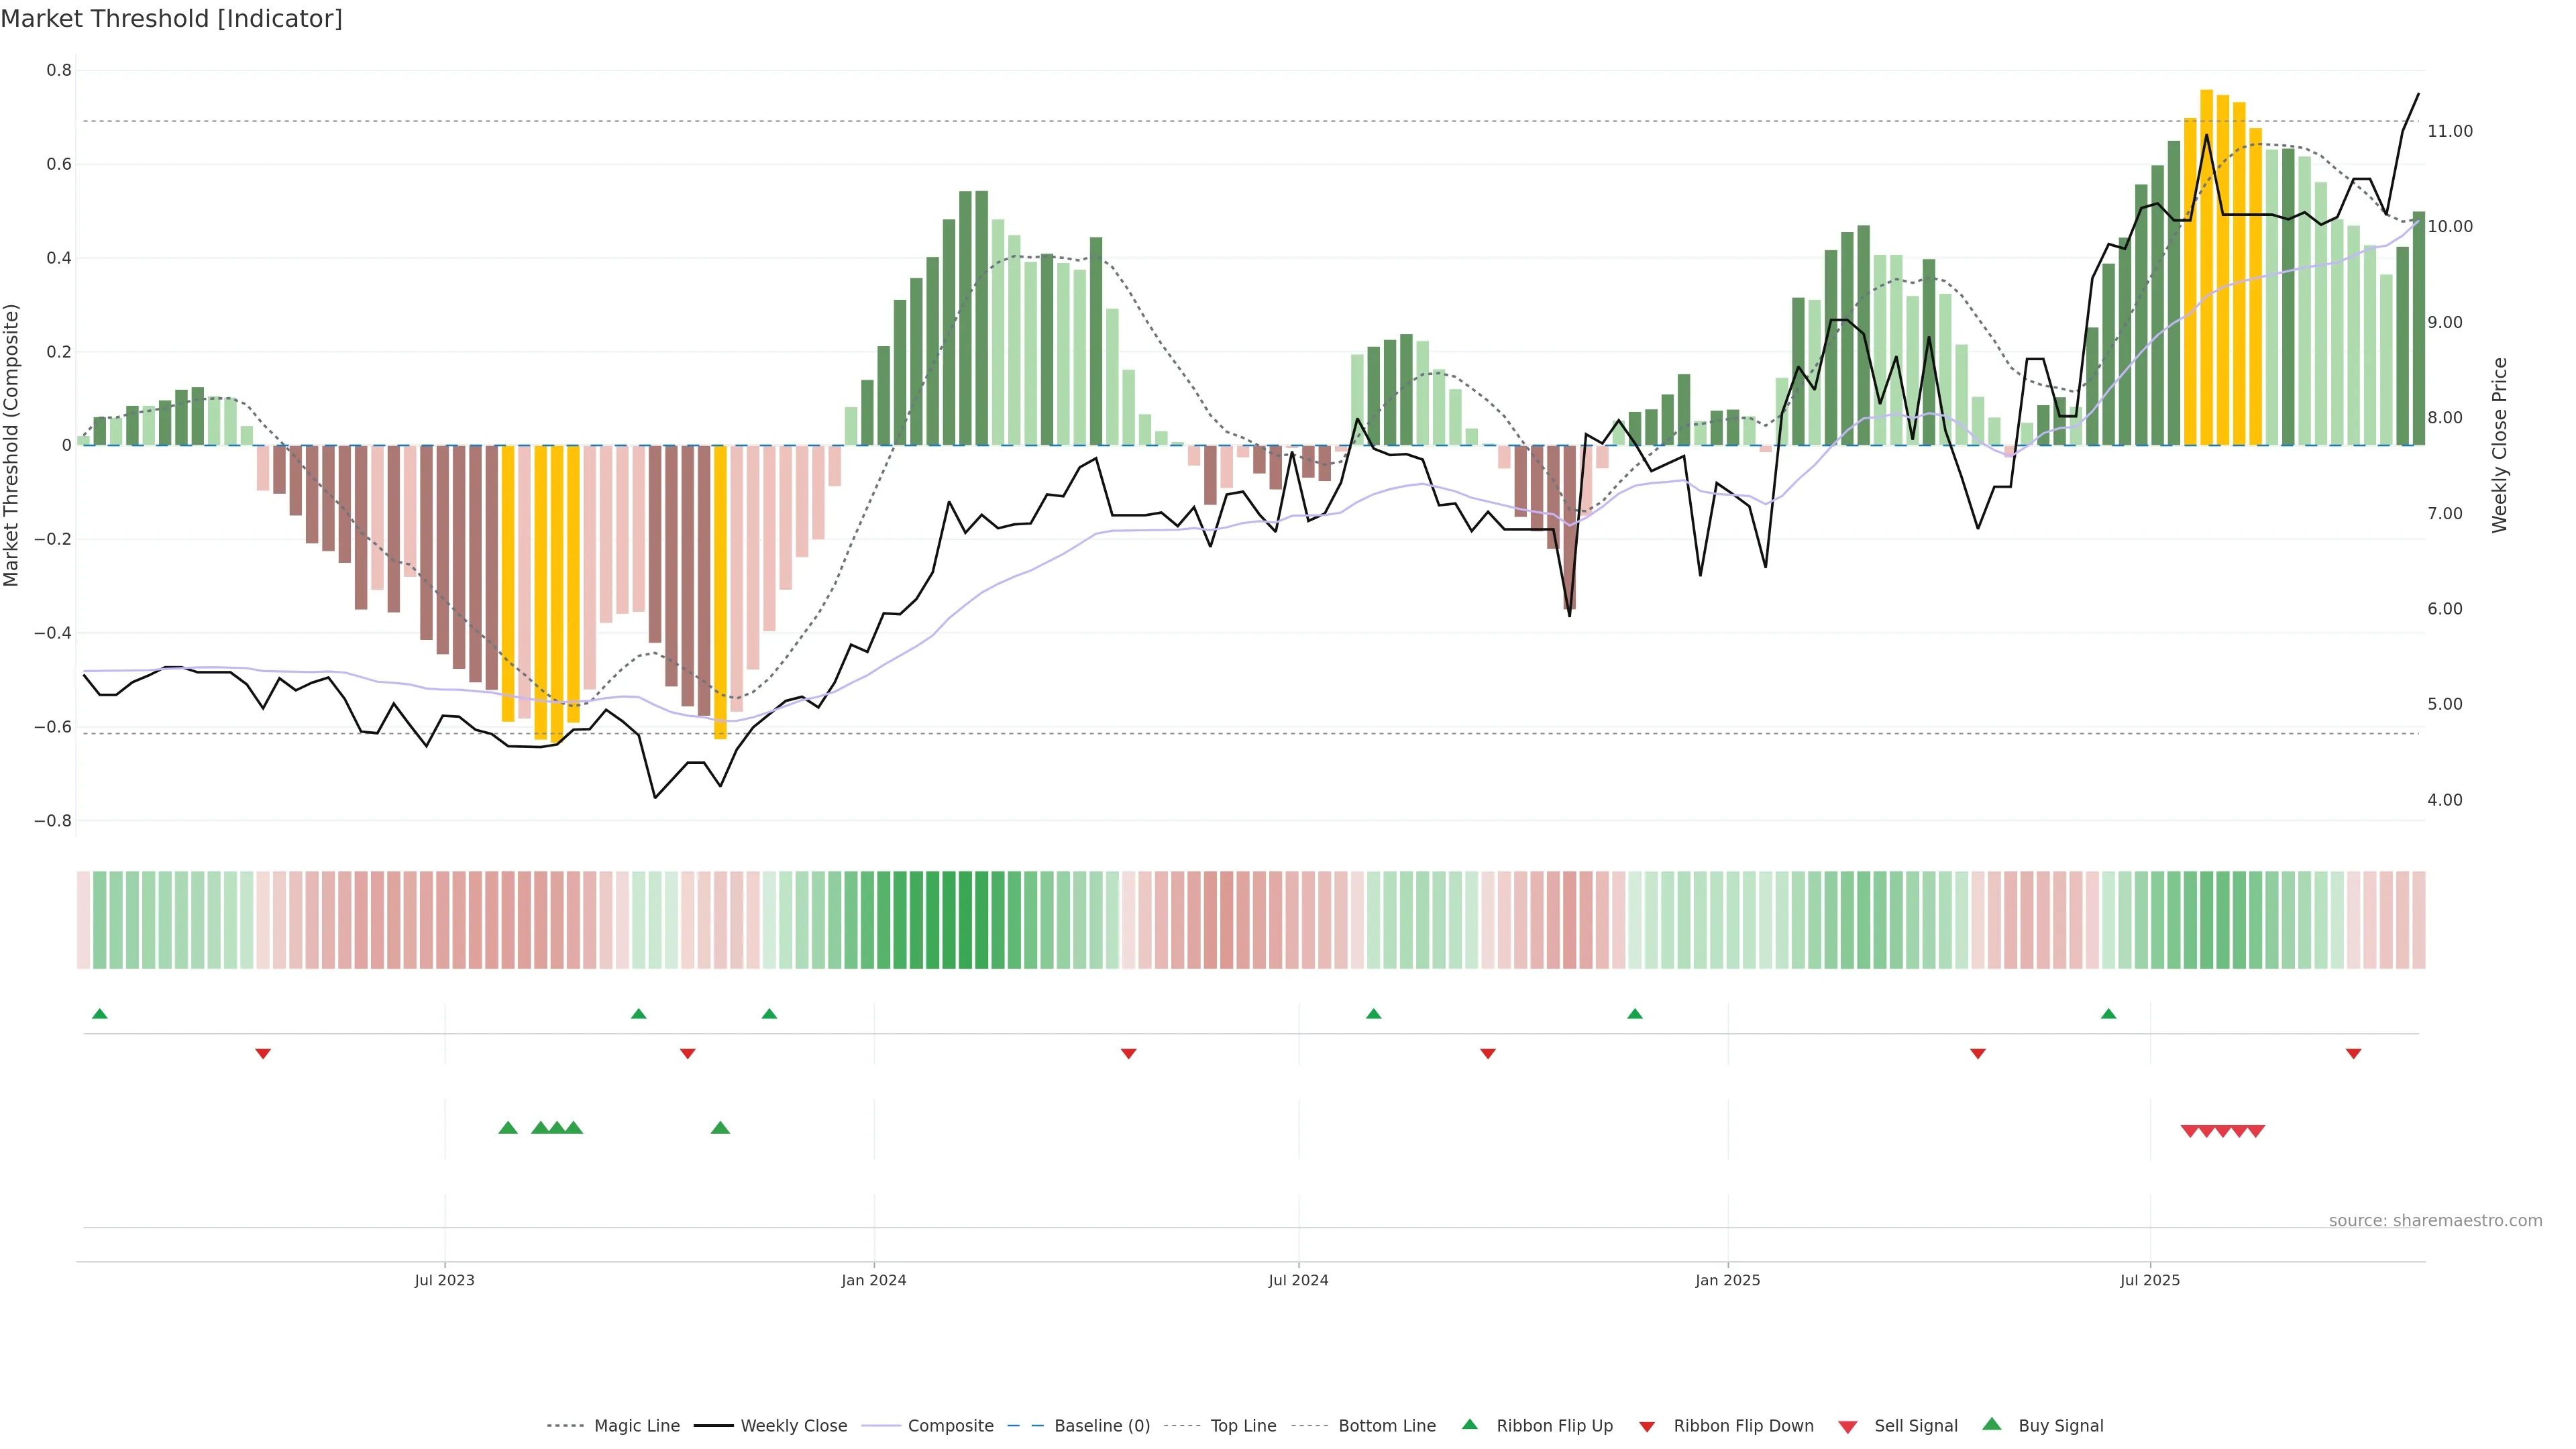Click the rightmost sell signal triangle
This screenshot has width=2576, height=1449.
[2256, 1131]
